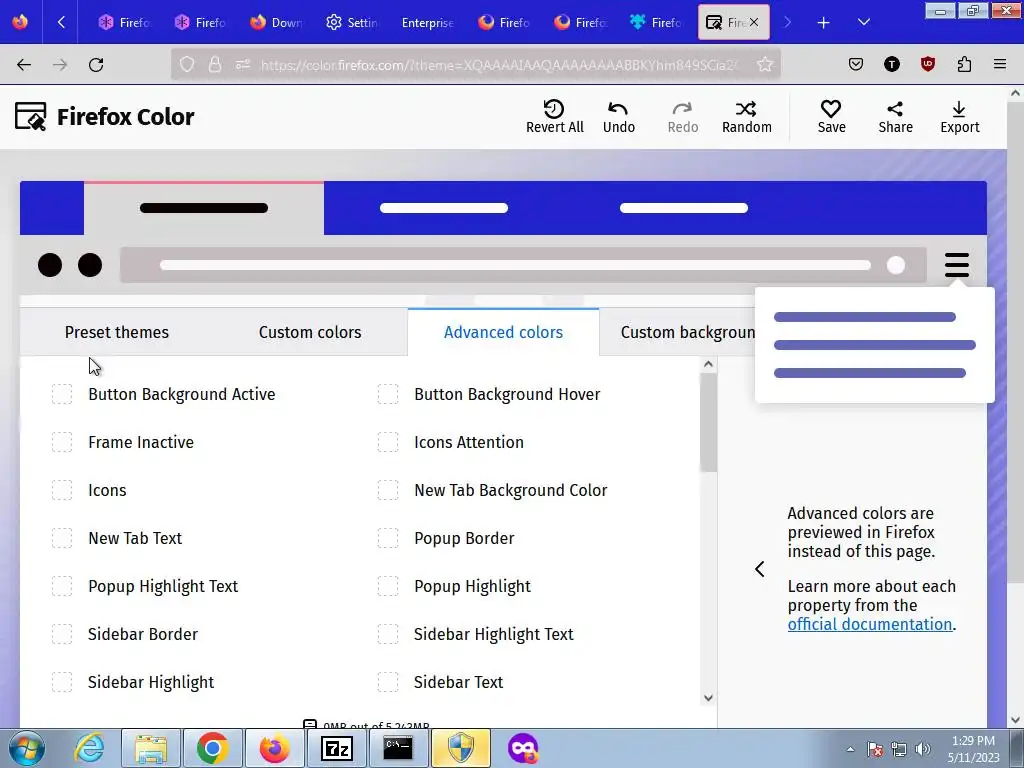Pick Button Background Active color swatch
The width and height of the screenshot is (1024, 768).
click(62, 394)
